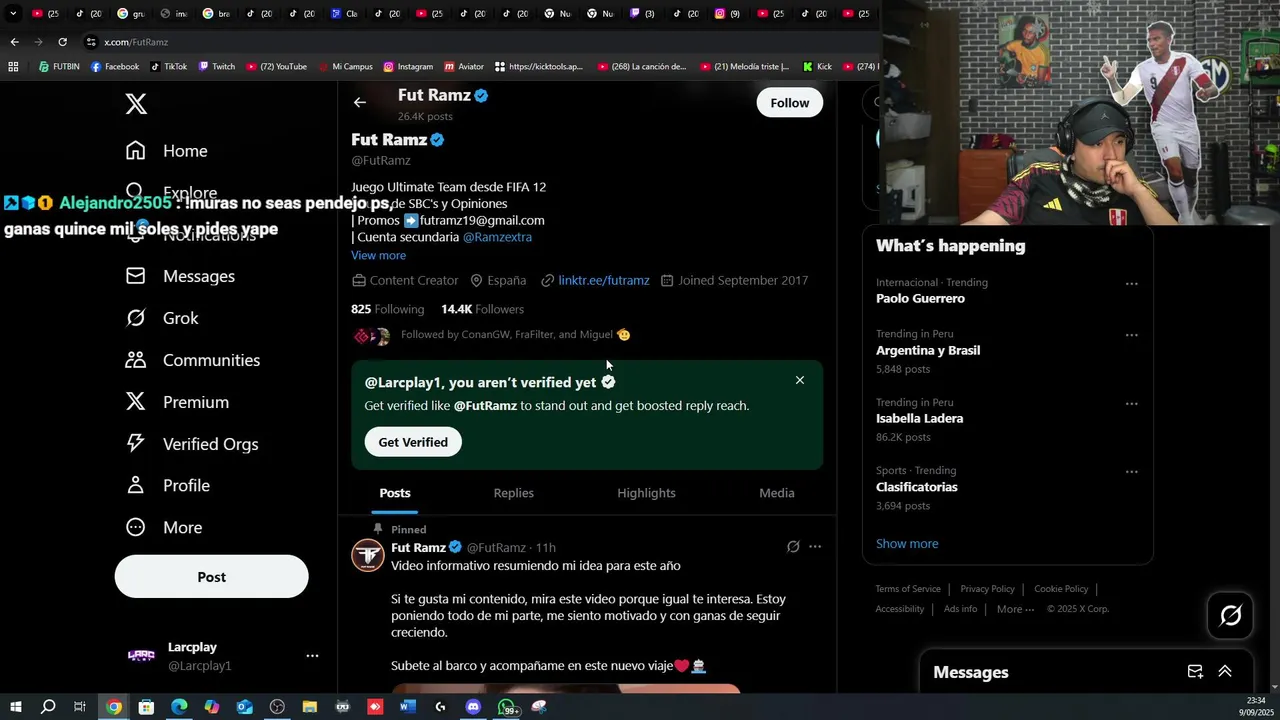This screenshot has width=1280, height=720.
Task: Click Show more under What's happening
Action: click(907, 544)
